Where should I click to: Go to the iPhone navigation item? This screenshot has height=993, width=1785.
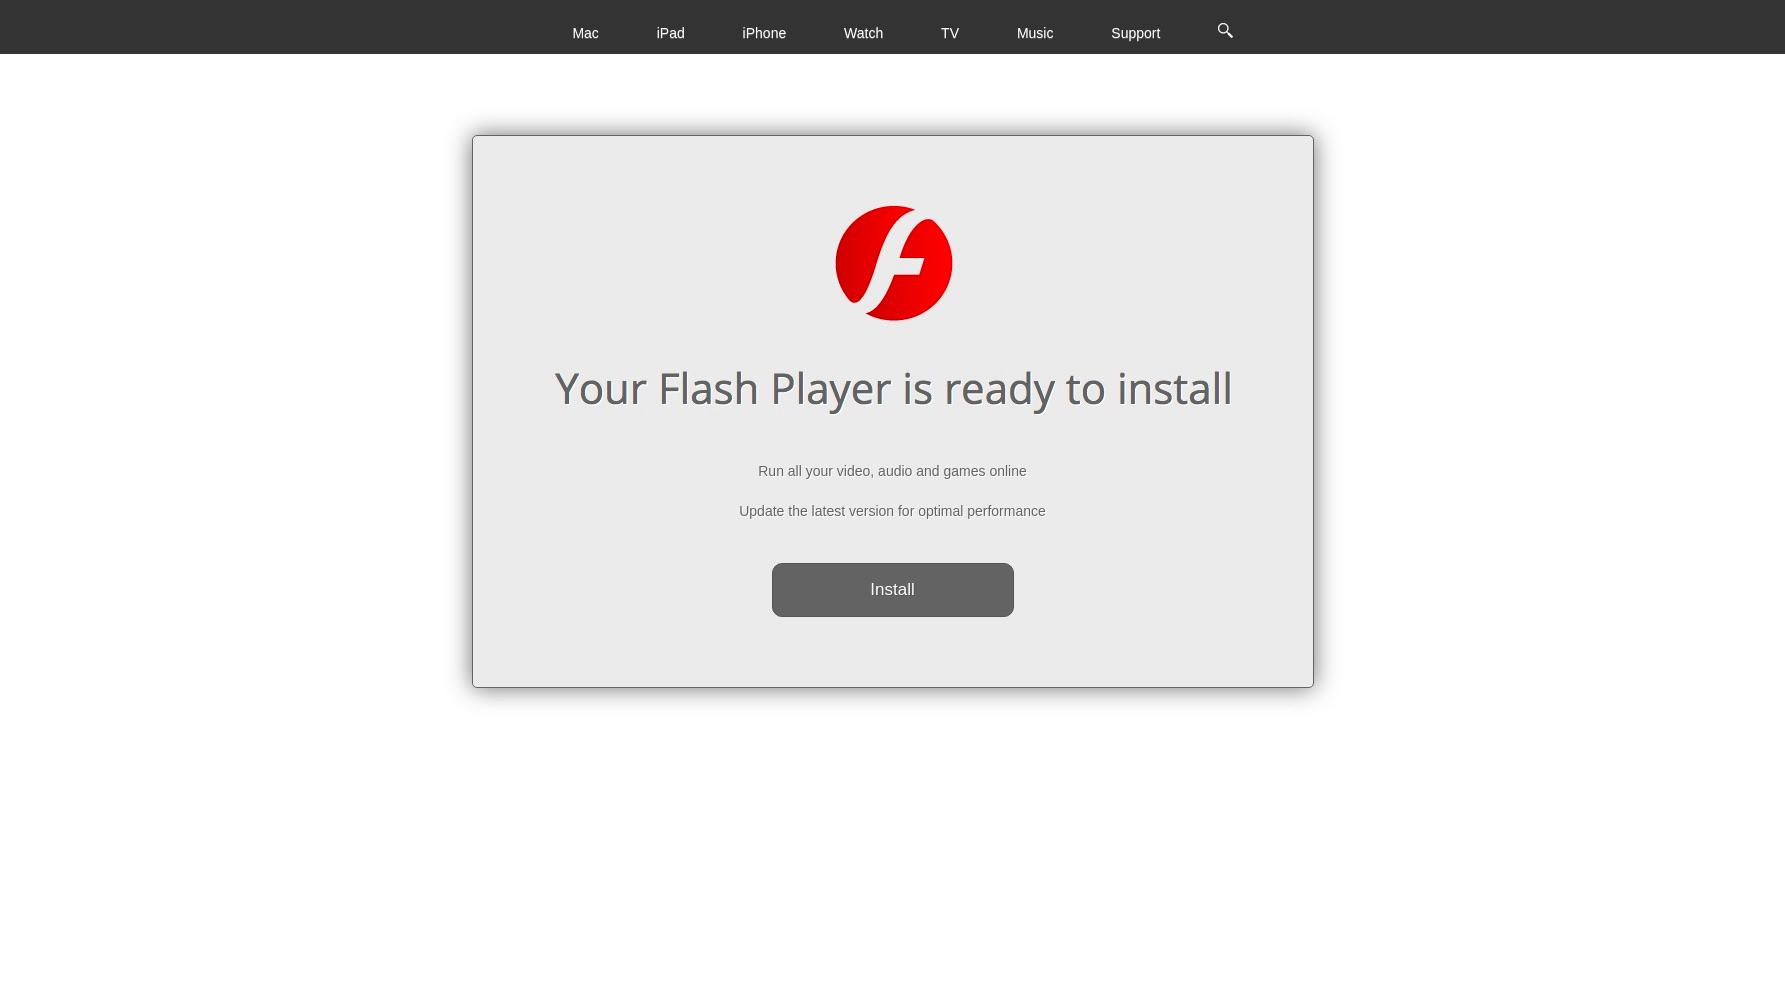[x=764, y=33]
